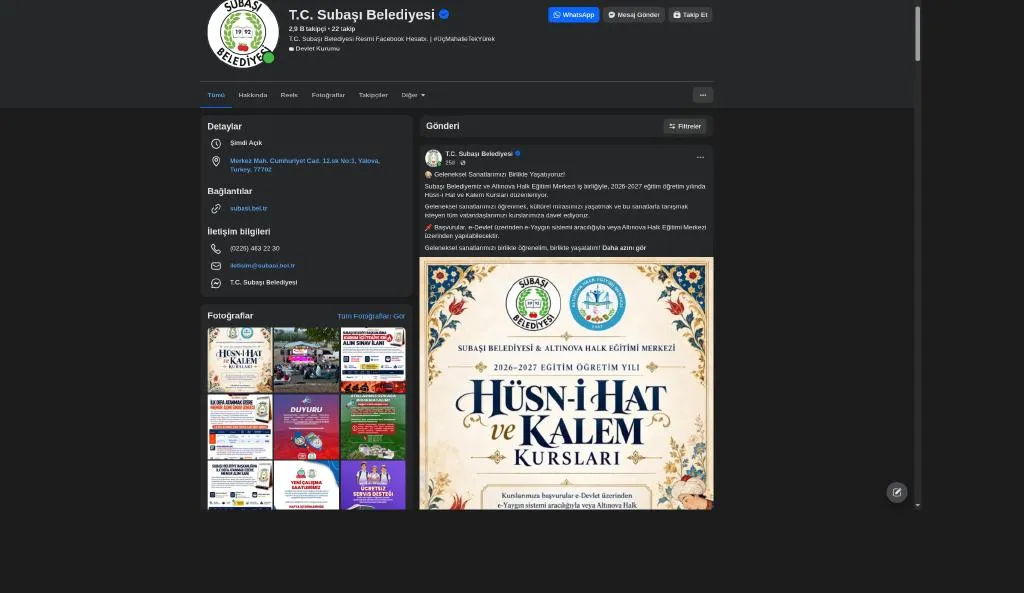1024x593 pixels.
Task: Open the iletisim@subasi.bel.tr email link
Action: (x=262, y=266)
